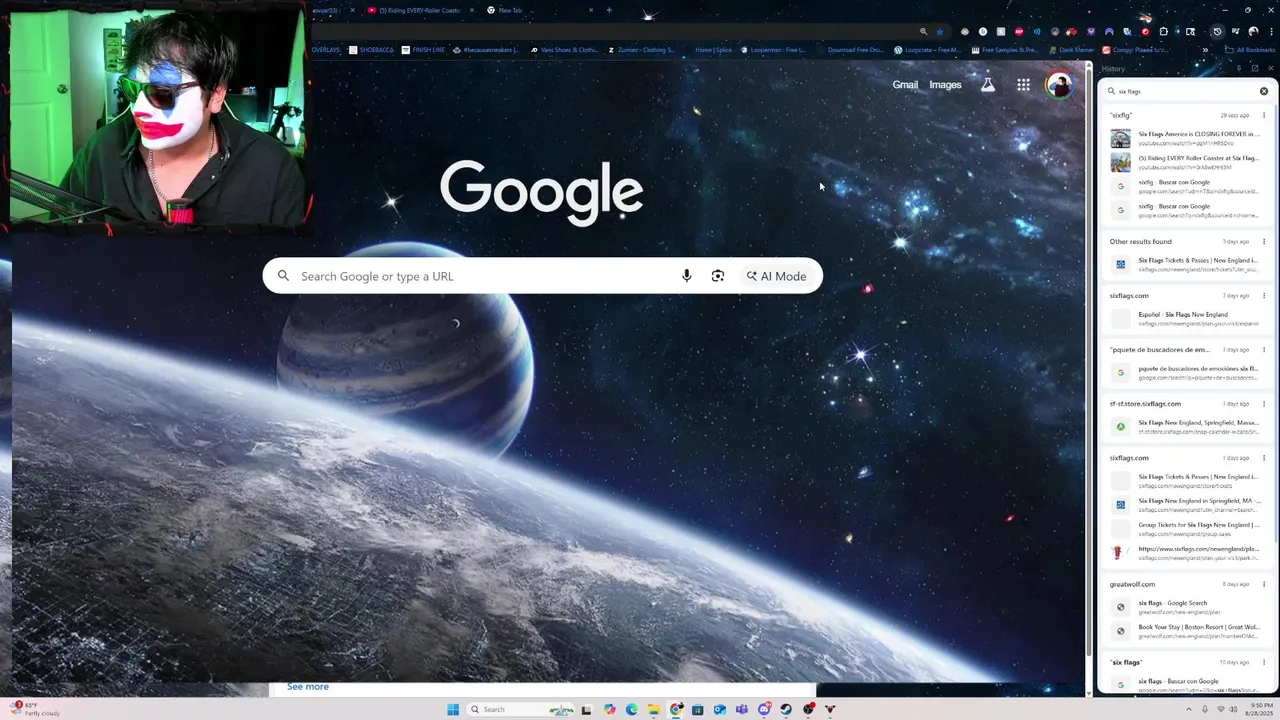
Task: Open Google Lens image search icon
Action: pos(717,276)
